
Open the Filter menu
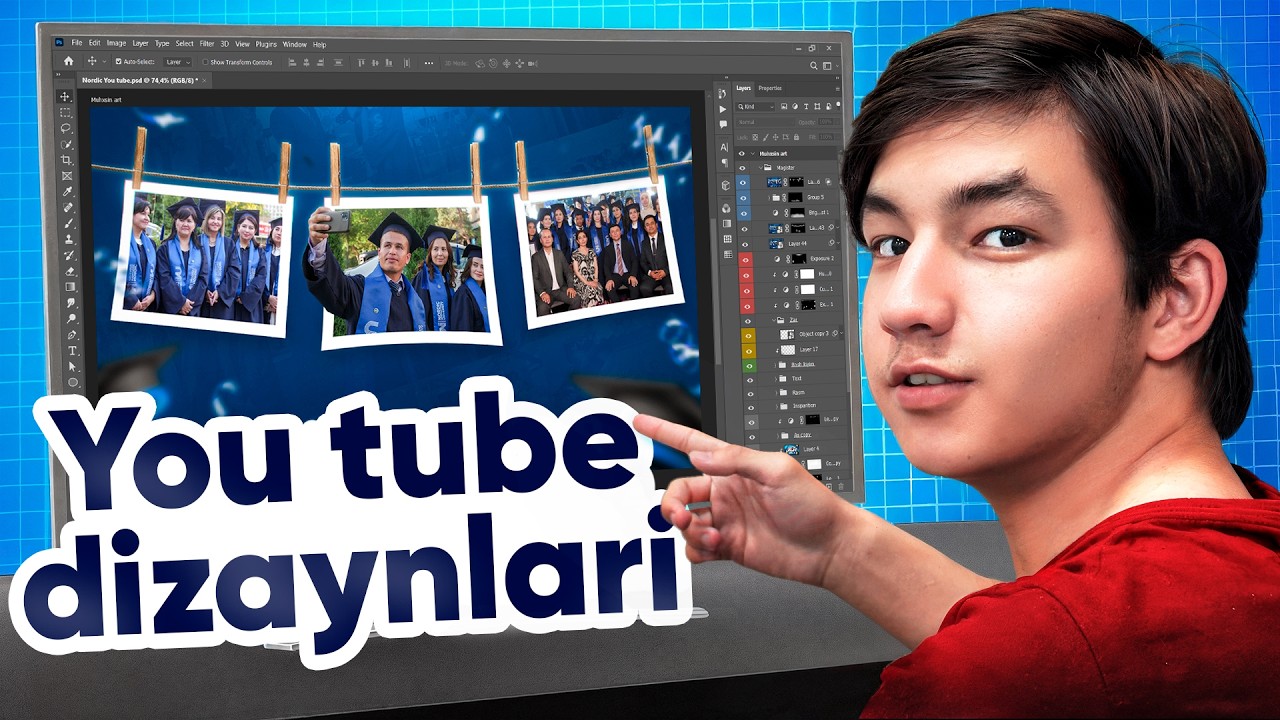(x=207, y=44)
